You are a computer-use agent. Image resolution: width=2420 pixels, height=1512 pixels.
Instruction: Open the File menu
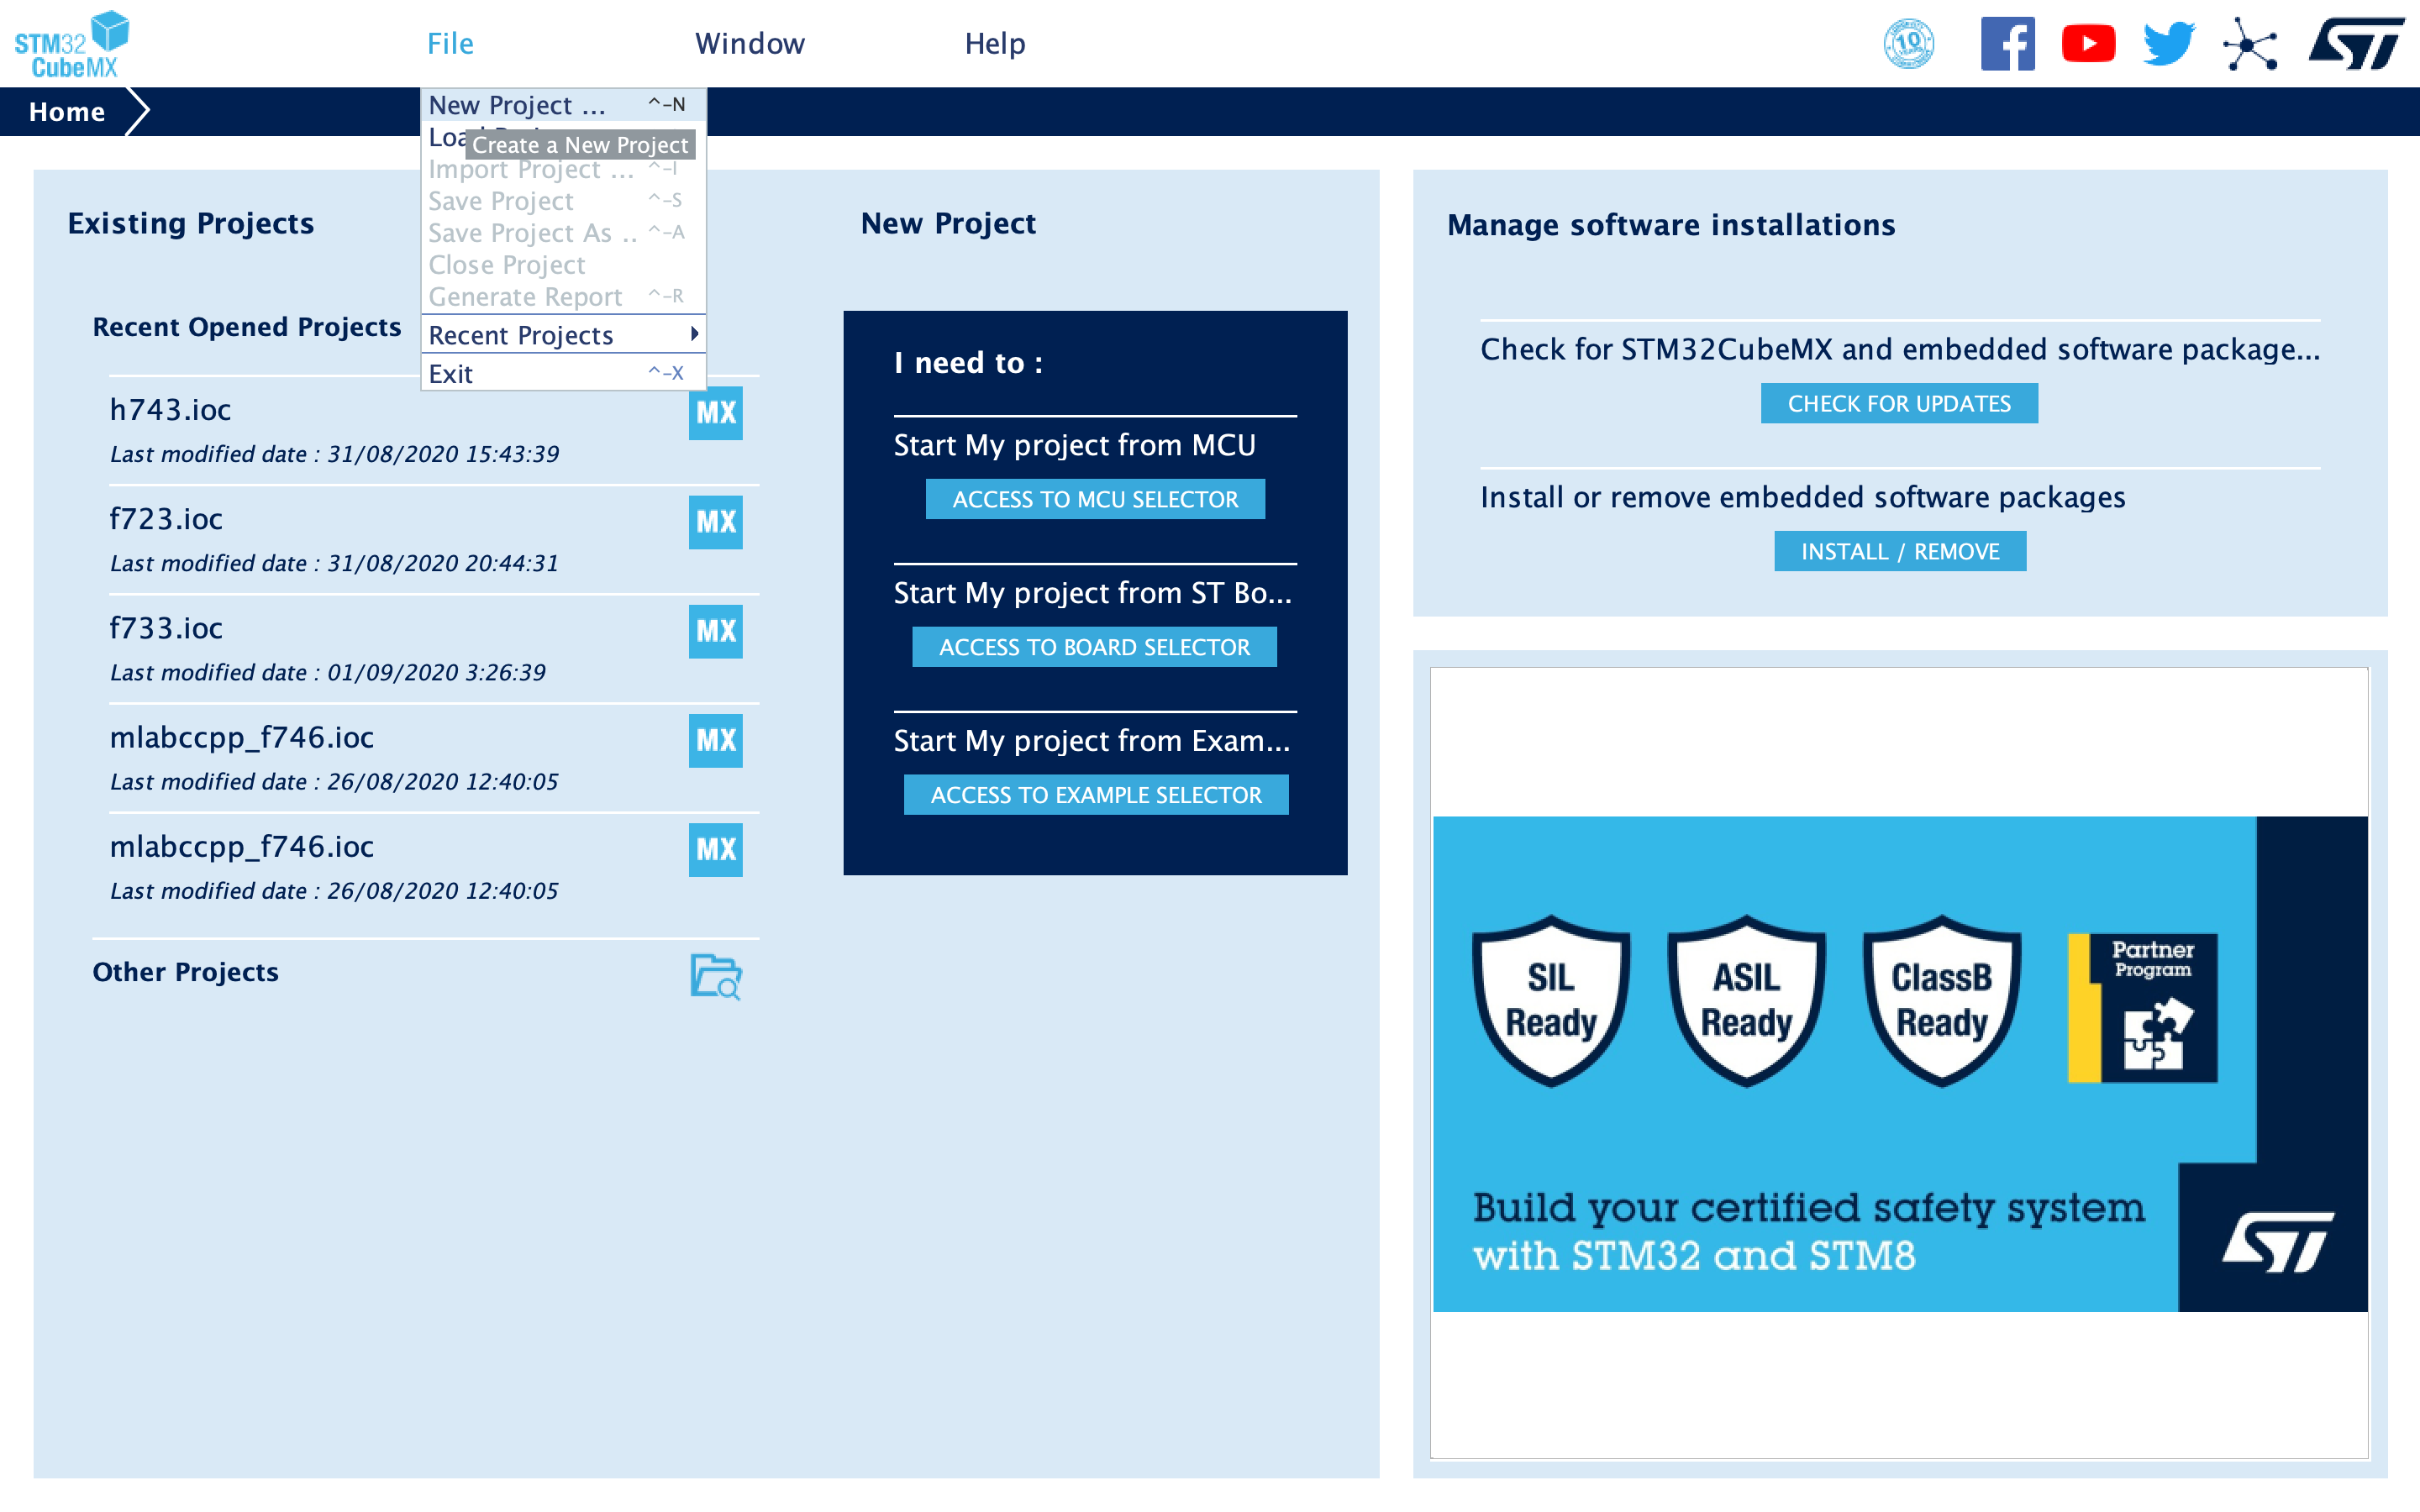450,44
